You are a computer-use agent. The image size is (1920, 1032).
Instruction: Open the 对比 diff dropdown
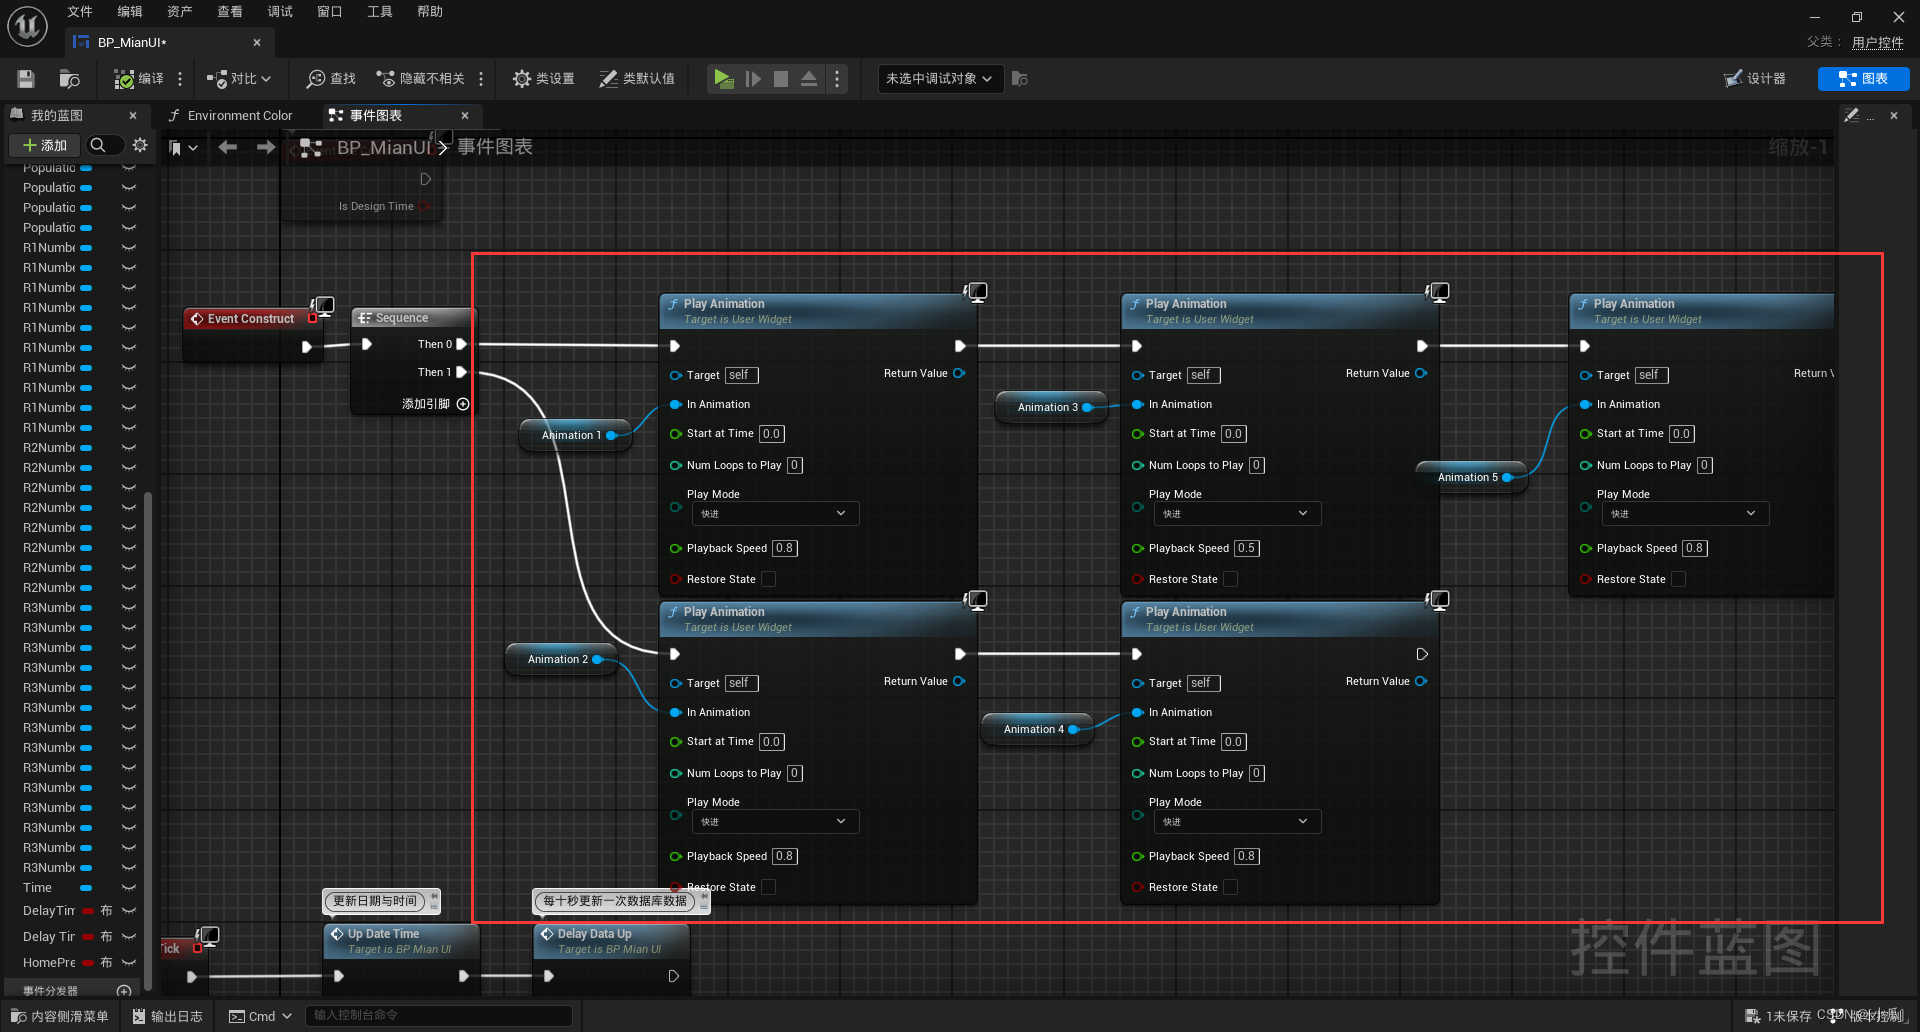click(x=239, y=79)
